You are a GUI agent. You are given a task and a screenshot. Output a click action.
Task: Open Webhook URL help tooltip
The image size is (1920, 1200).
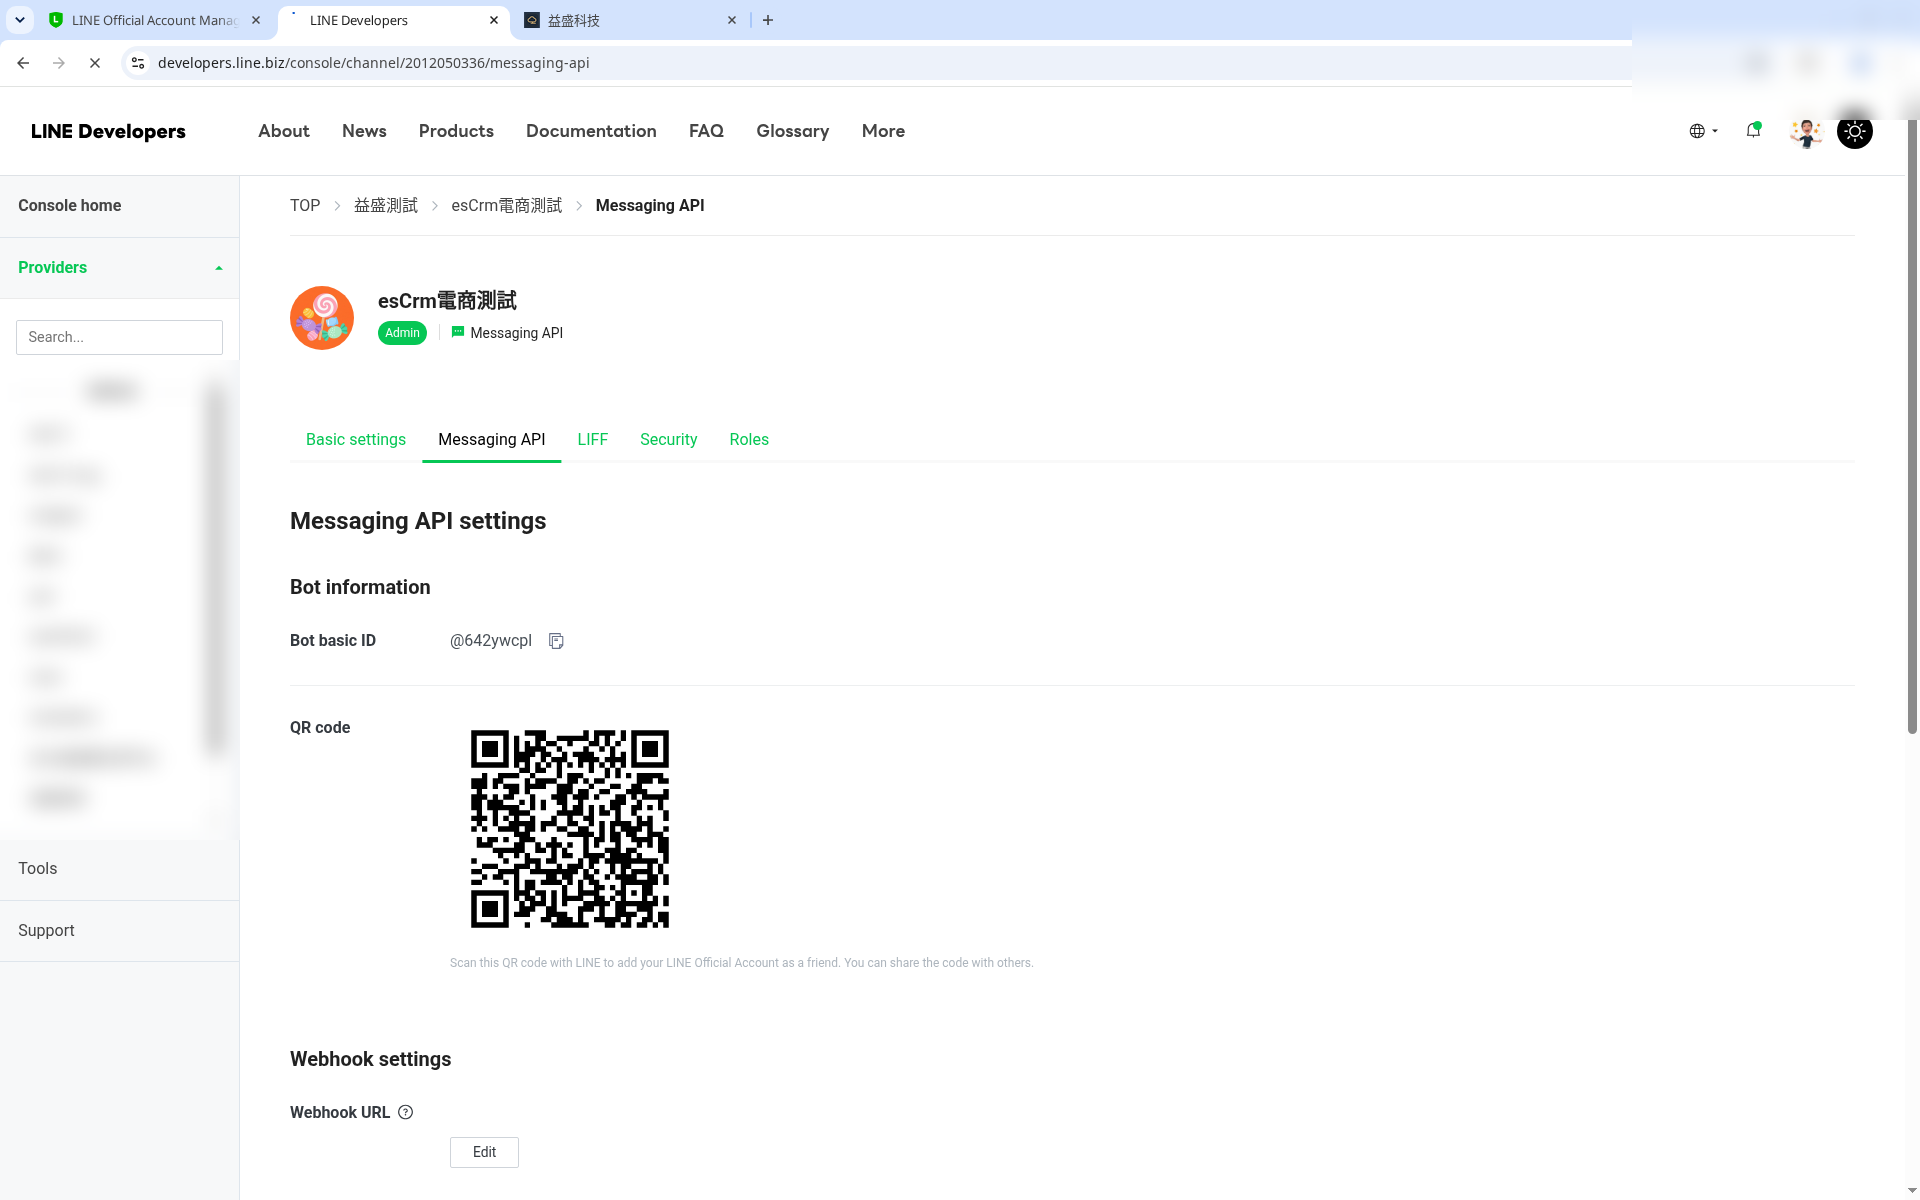(x=405, y=1112)
